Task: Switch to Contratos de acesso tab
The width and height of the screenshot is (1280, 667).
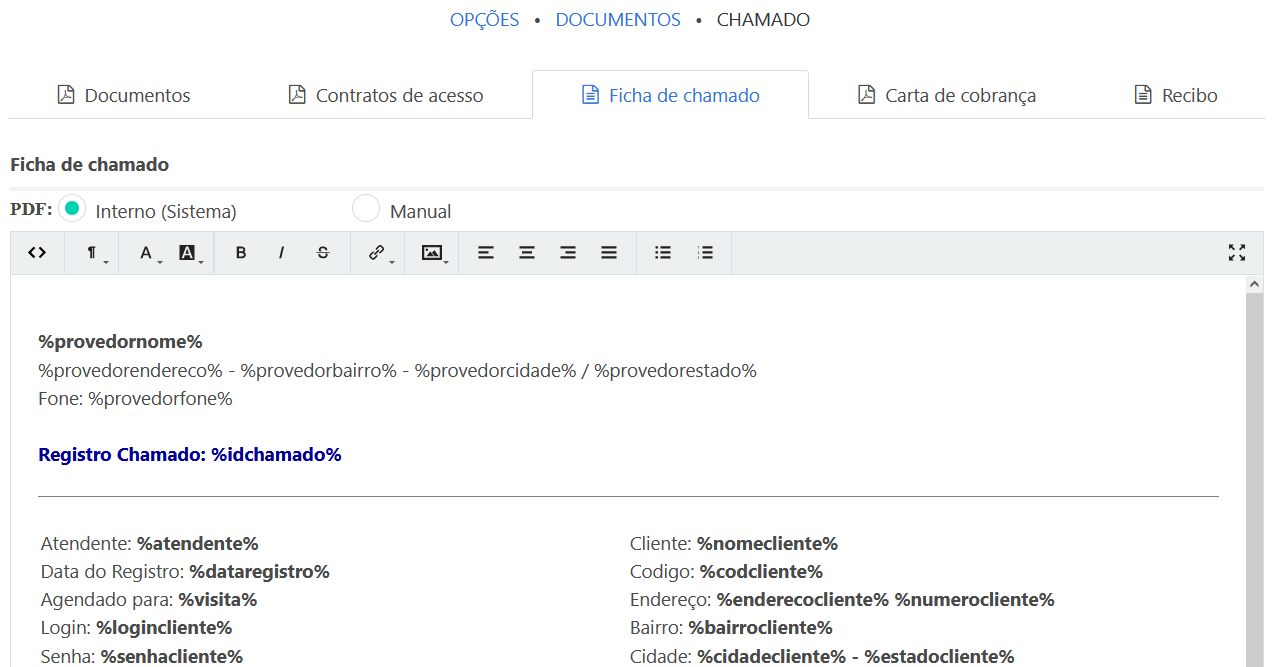Action: (385, 96)
